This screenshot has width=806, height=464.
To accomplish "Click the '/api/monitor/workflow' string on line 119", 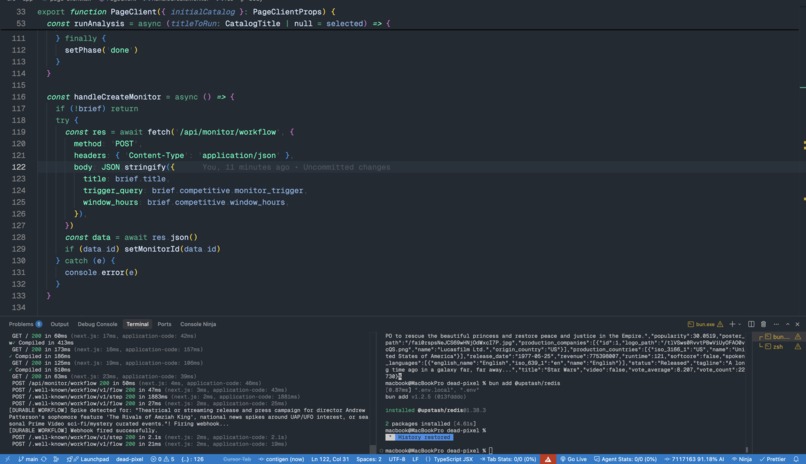I will (x=228, y=132).
